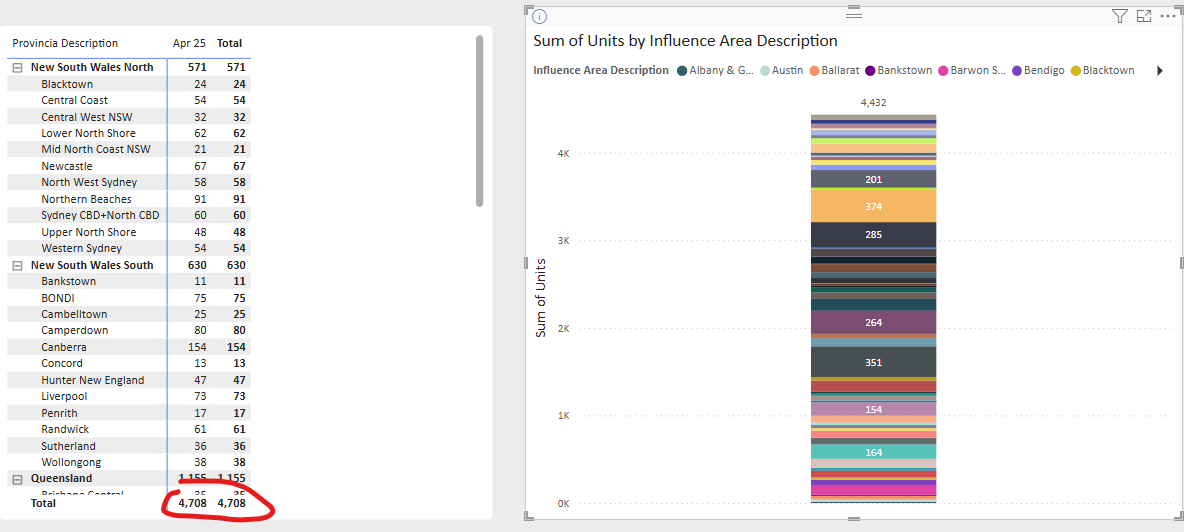Collapse the New South Wales South group
This screenshot has width=1184, height=532.
coord(17,265)
